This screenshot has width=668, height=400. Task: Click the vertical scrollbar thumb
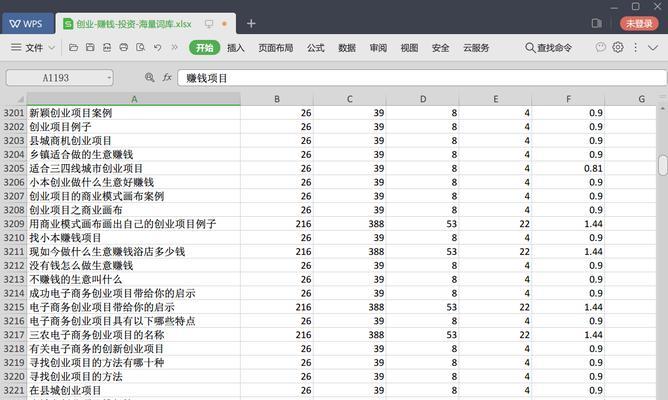(x=662, y=165)
